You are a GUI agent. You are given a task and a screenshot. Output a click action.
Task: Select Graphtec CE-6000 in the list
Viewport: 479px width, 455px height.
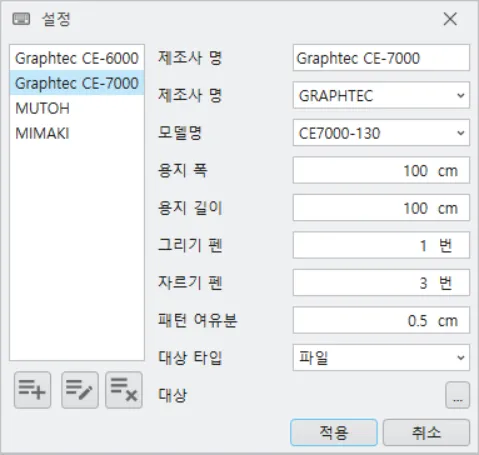click(77, 58)
